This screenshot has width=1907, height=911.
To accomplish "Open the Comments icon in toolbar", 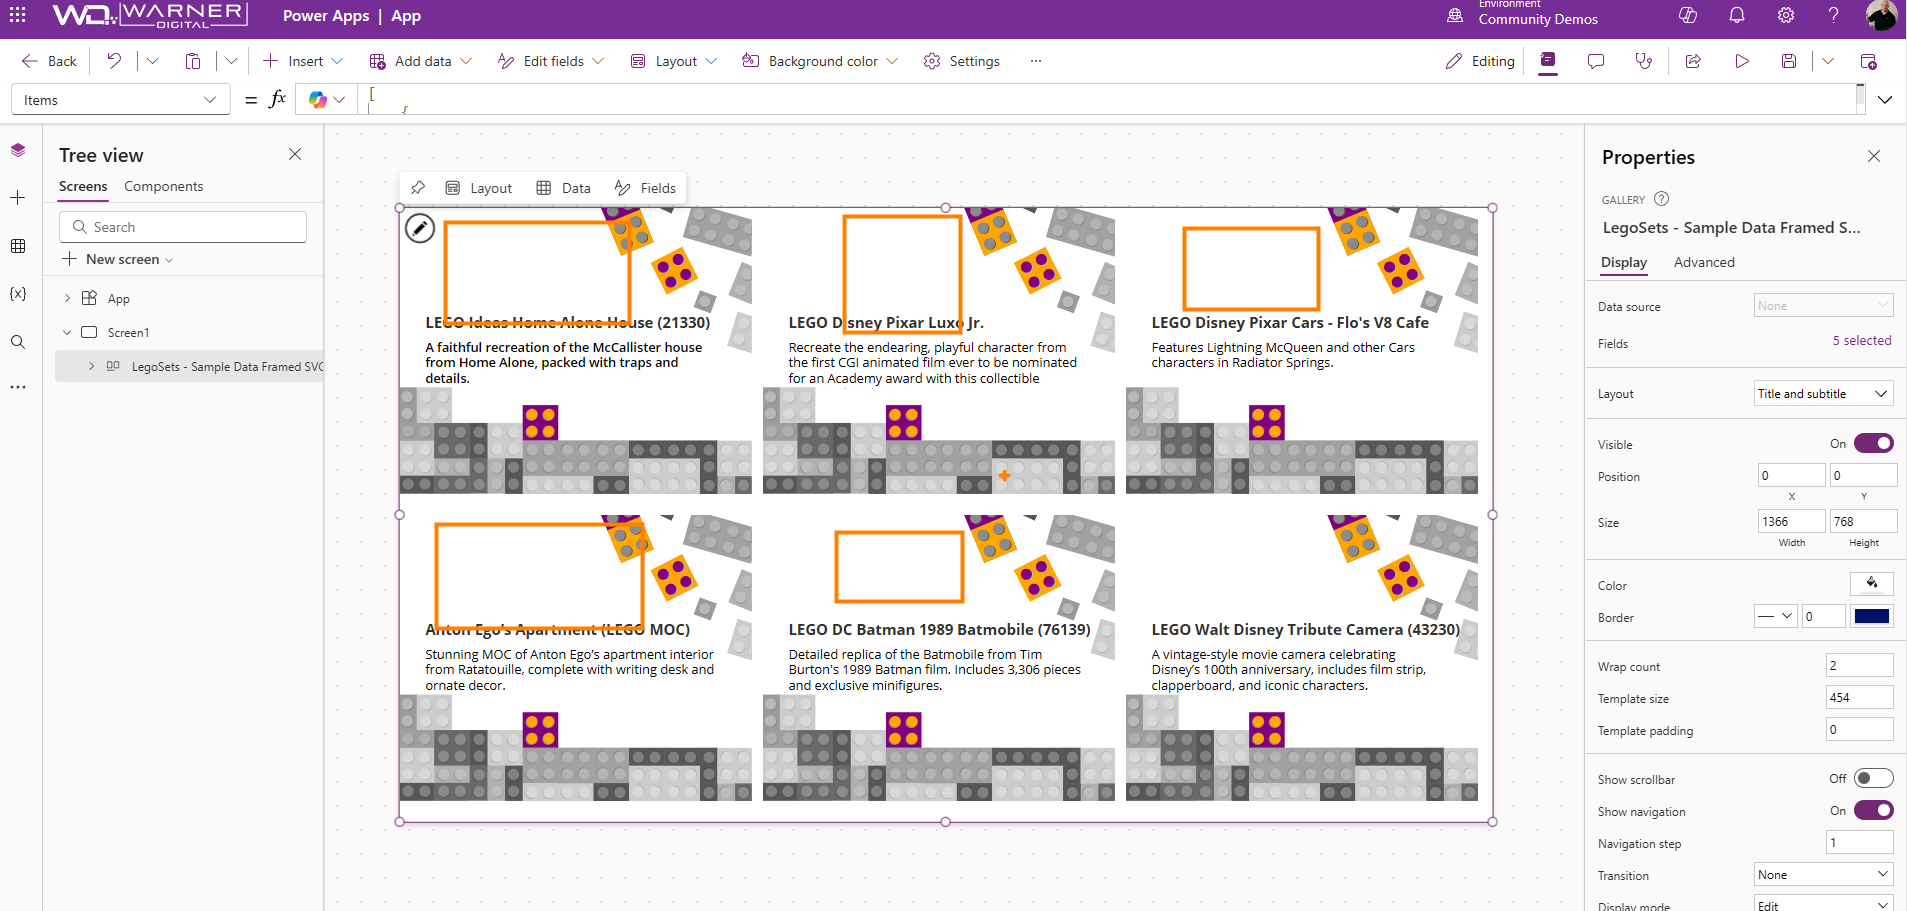I will (1596, 61).
